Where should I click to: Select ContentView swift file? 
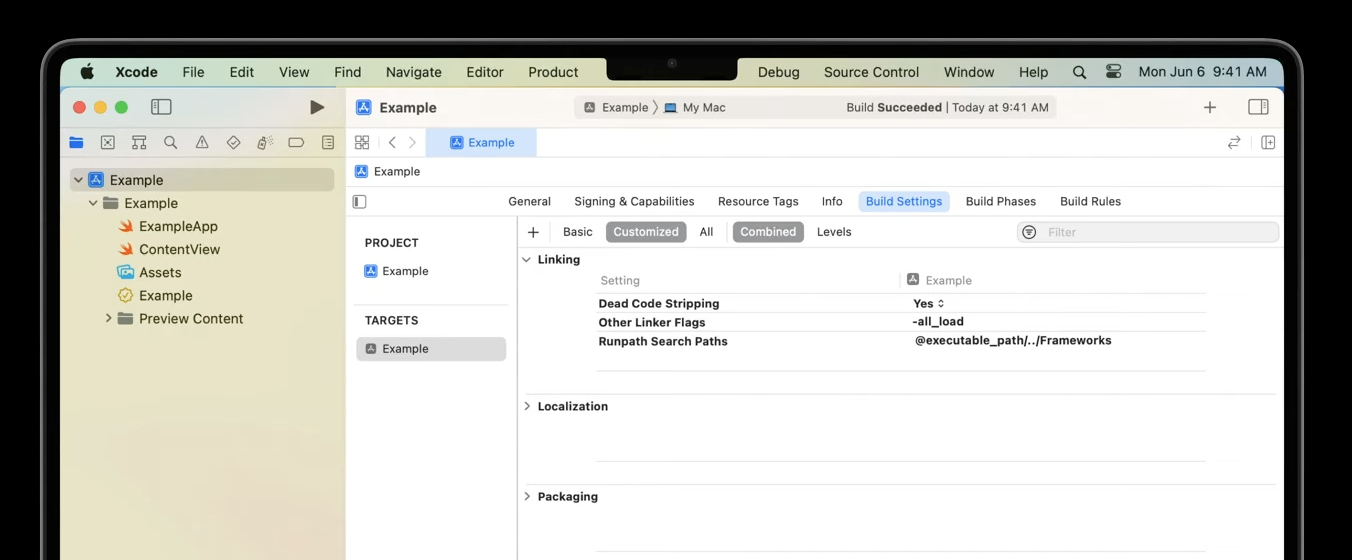(169, 249)
